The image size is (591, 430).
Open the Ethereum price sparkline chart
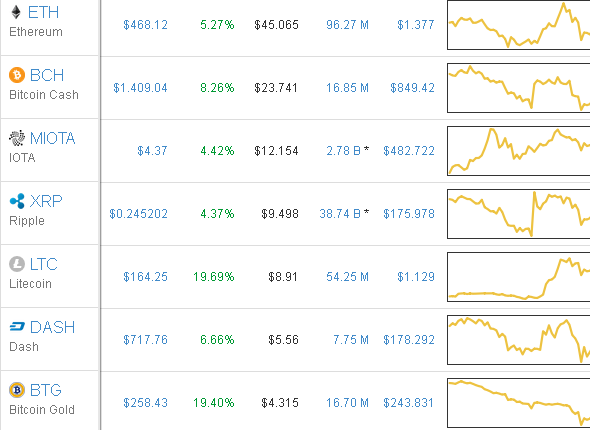click(x=519, y=25)
